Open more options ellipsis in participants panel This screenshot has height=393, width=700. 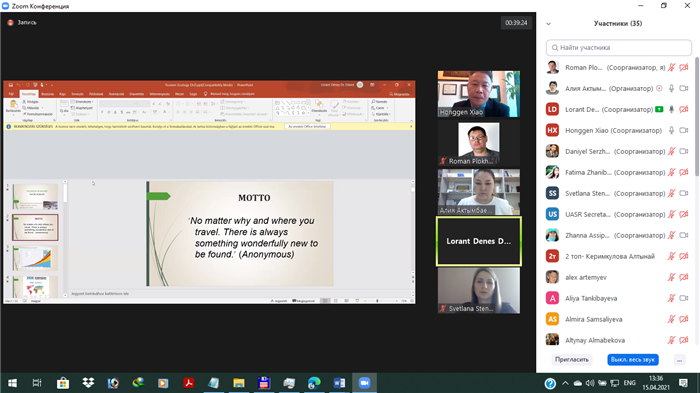[679, 360]
